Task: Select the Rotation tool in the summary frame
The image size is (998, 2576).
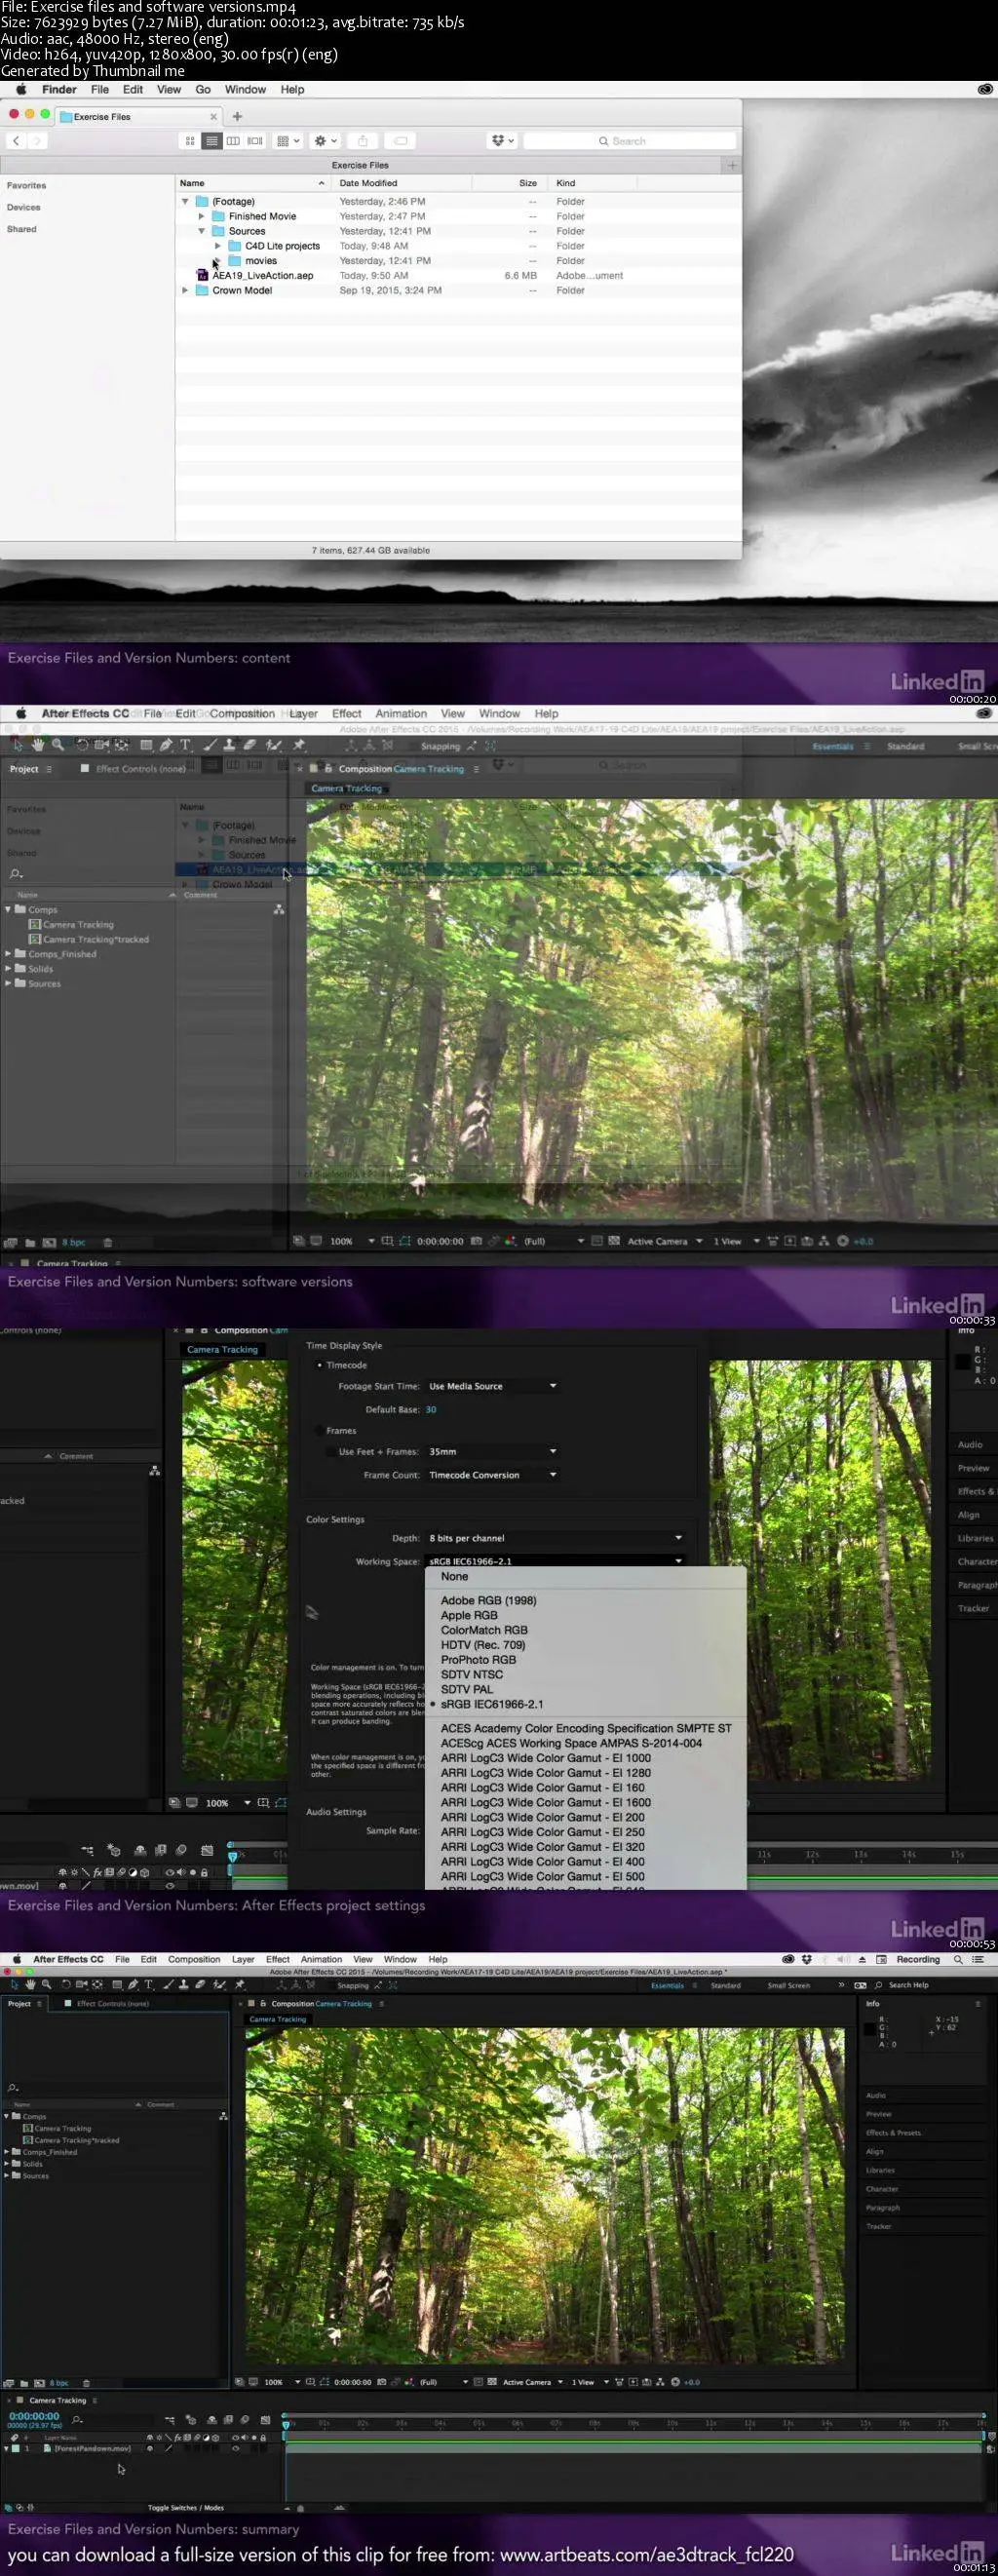Action: click(x=66, y=1984)
